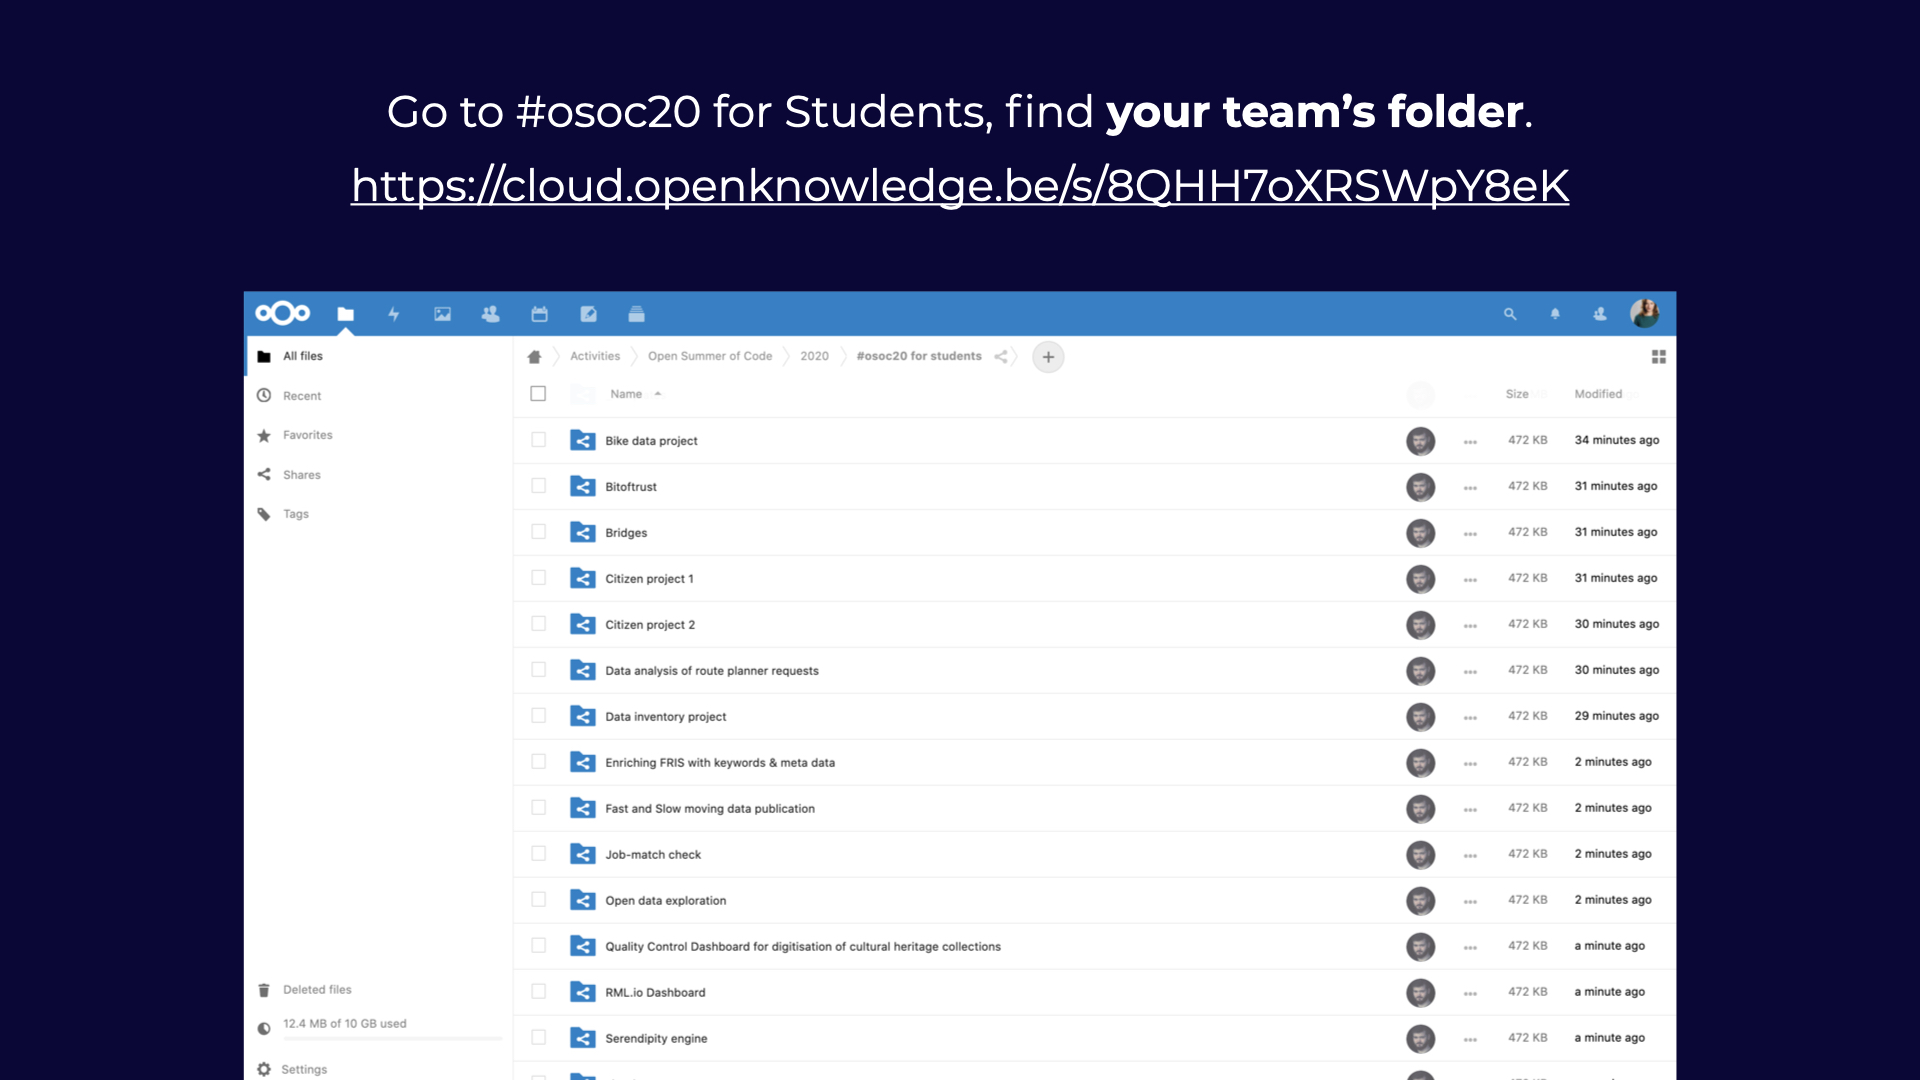Open the contacts menu icon in header
This screenshot has width=1920, height=1080.
pyautogui.click(x=1600, y=314)
